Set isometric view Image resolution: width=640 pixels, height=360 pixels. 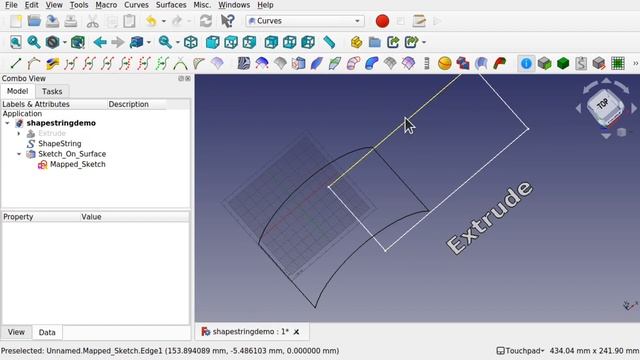point(191,42)
